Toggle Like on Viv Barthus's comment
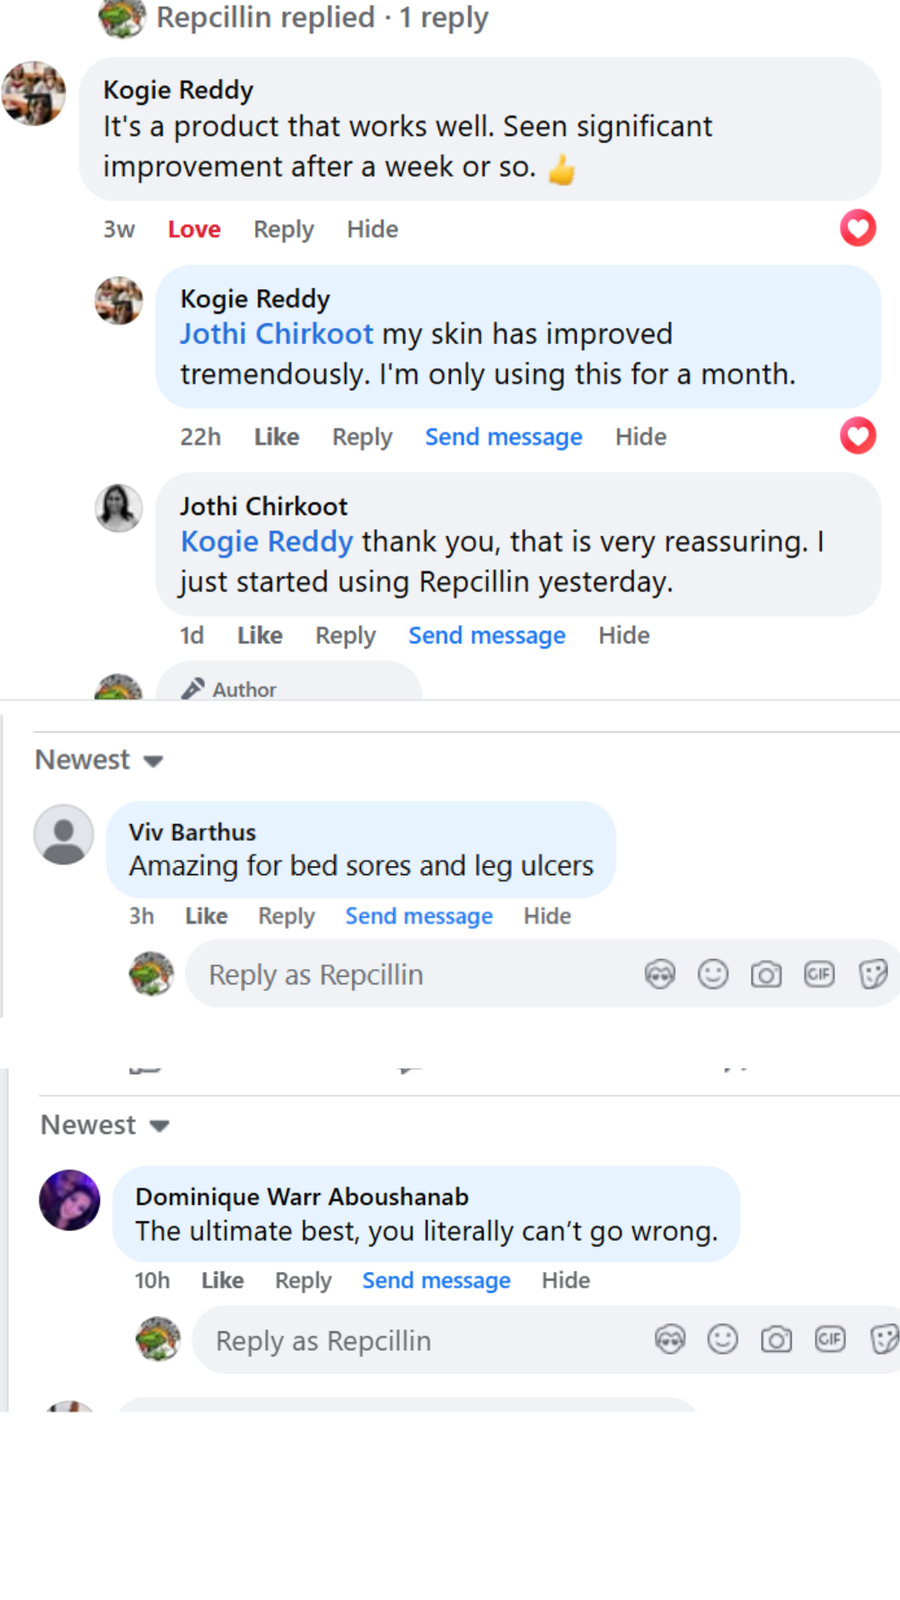This screenshot has width=900, height=1600. [x=206, y=916]
